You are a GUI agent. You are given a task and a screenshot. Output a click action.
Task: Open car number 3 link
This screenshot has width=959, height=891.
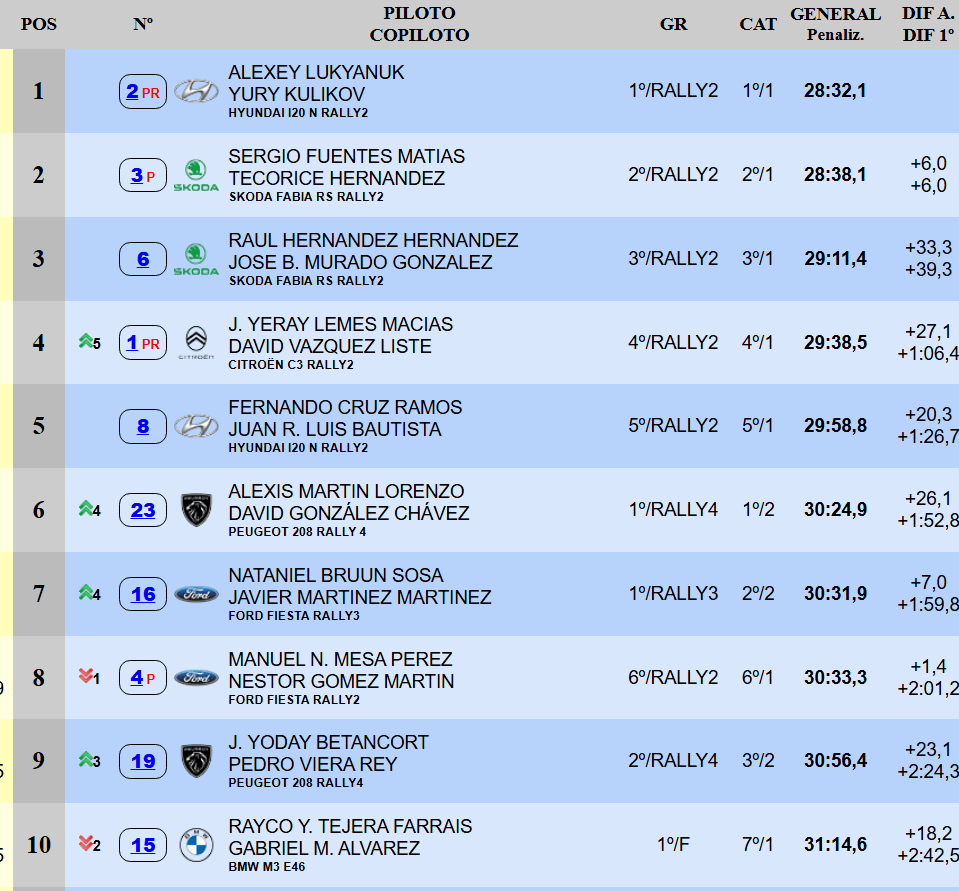[x=138, y=176]
